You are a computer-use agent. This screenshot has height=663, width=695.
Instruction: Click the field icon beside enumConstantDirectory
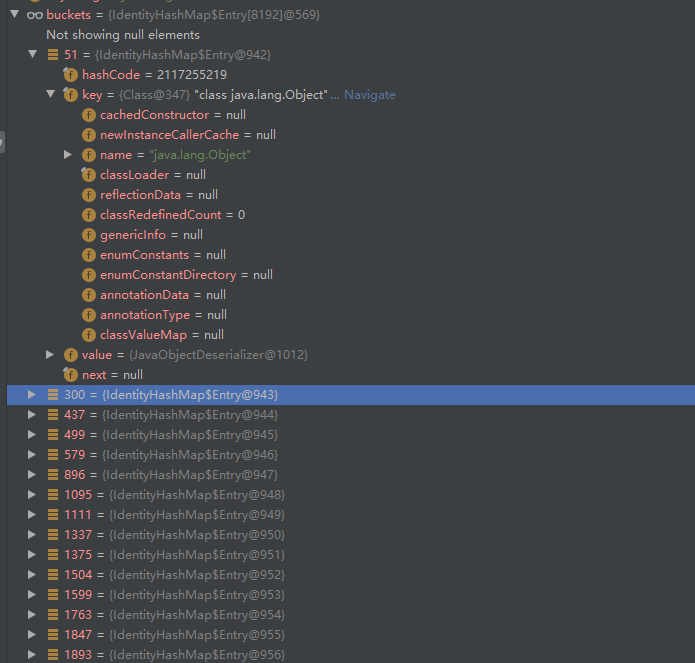[89, 275]
